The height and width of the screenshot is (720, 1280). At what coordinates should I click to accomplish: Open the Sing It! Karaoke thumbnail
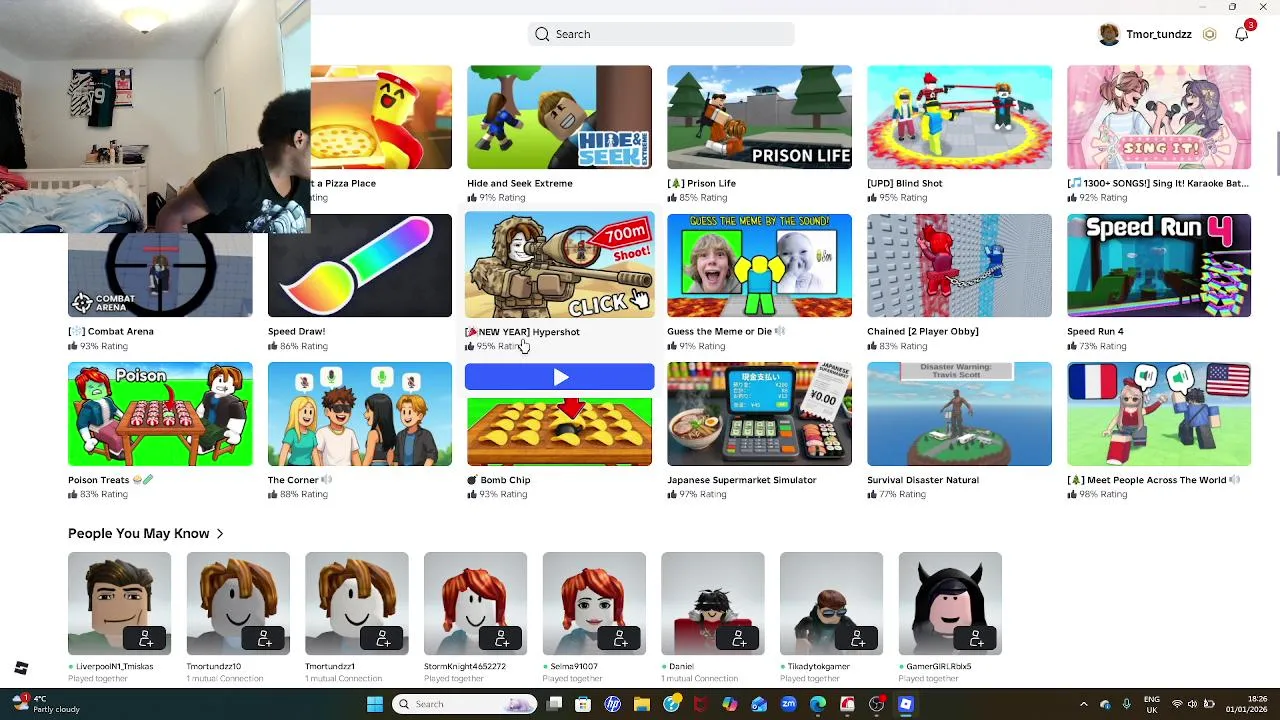[x=1159, y=117]
